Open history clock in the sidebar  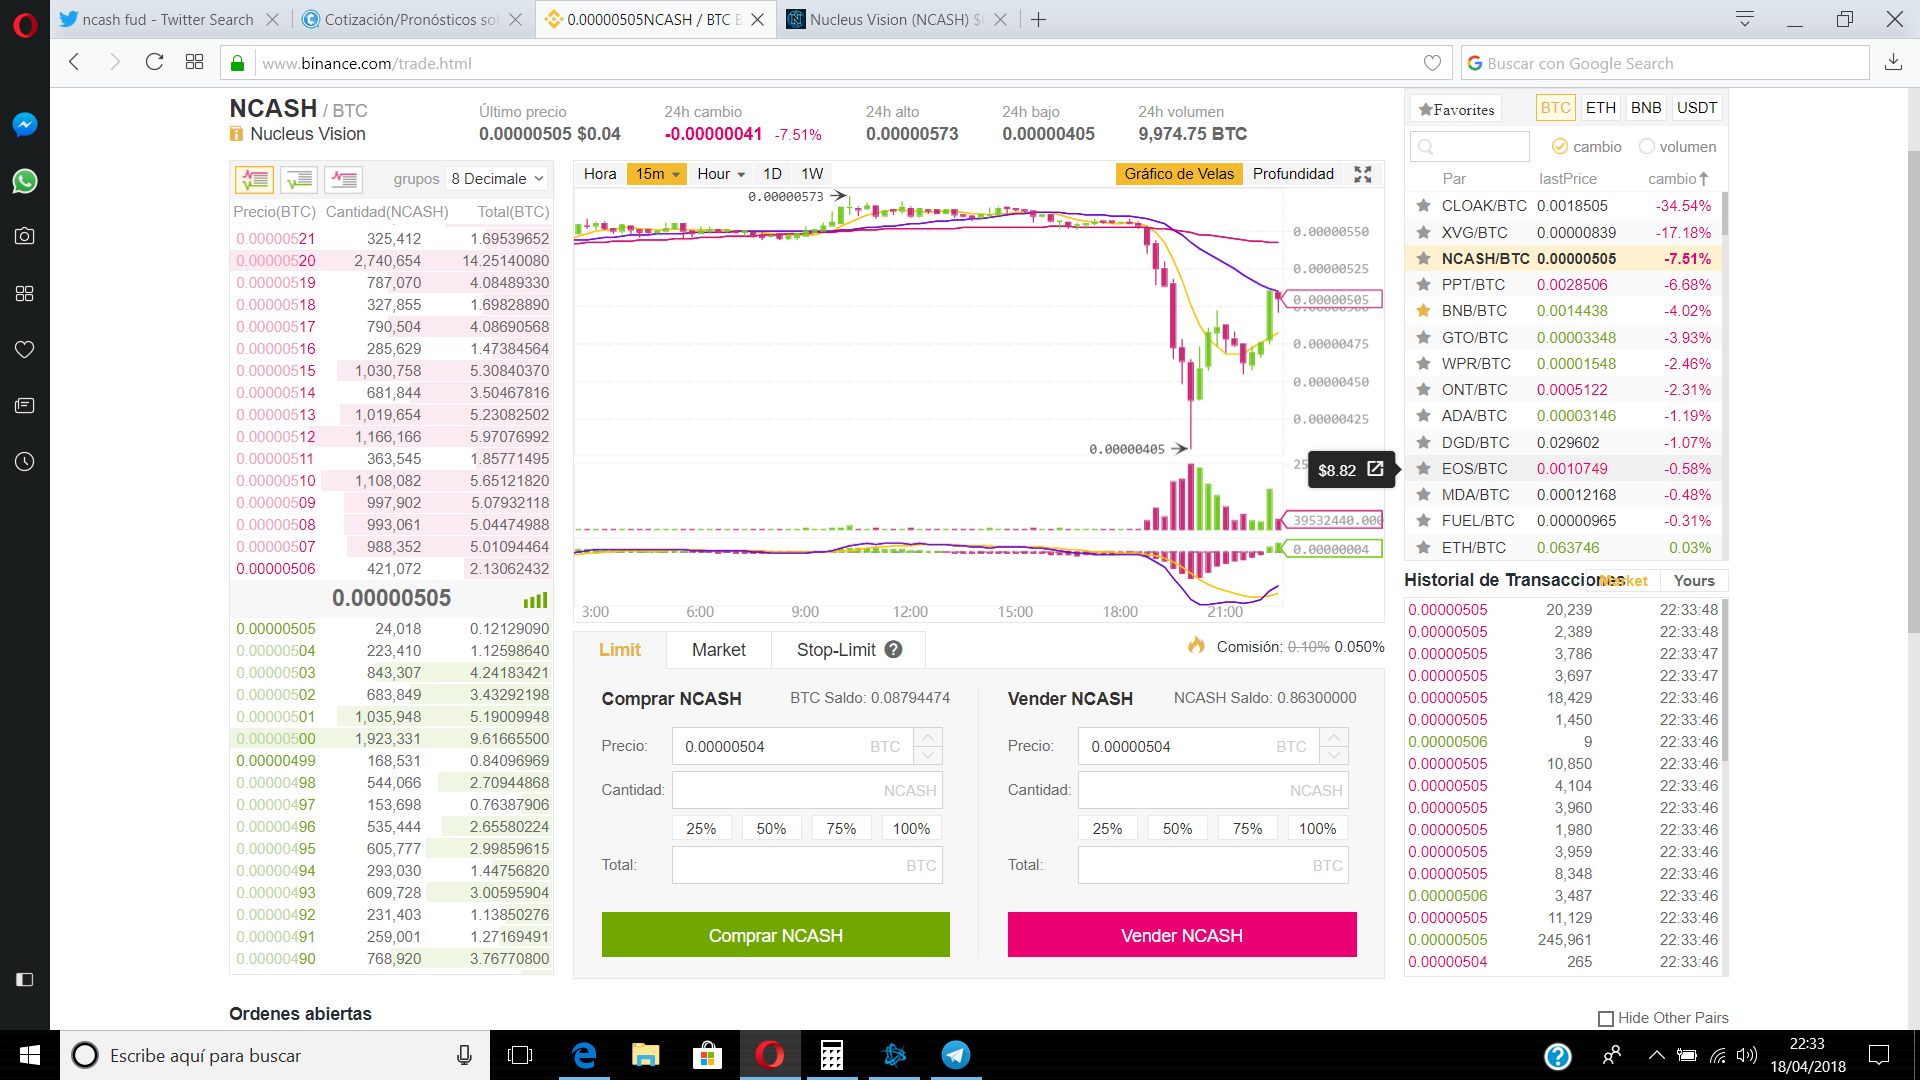click(25, 461)
